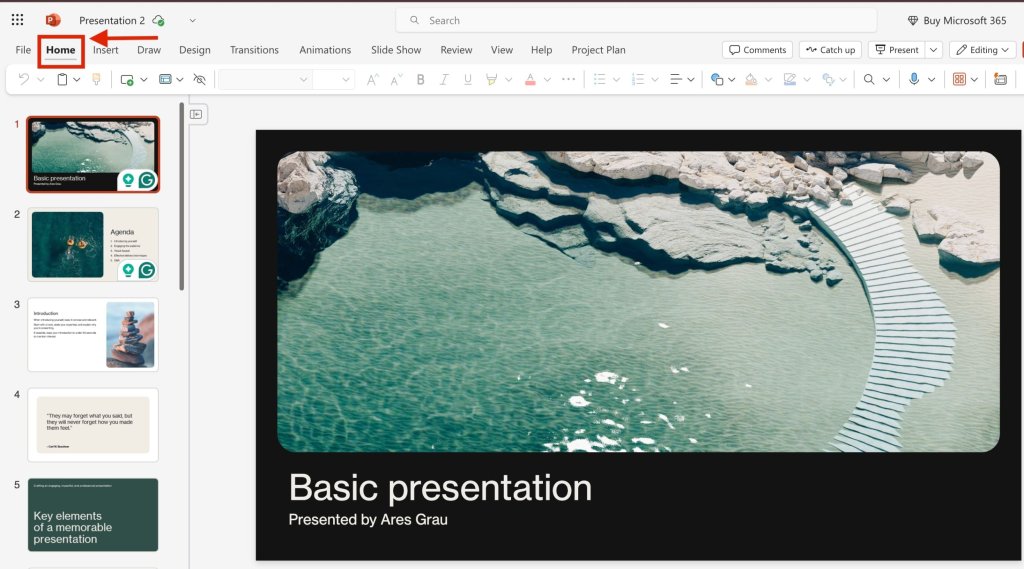Click the Find magnifier in toolbar
The image size is (1024, 569).
869,79
